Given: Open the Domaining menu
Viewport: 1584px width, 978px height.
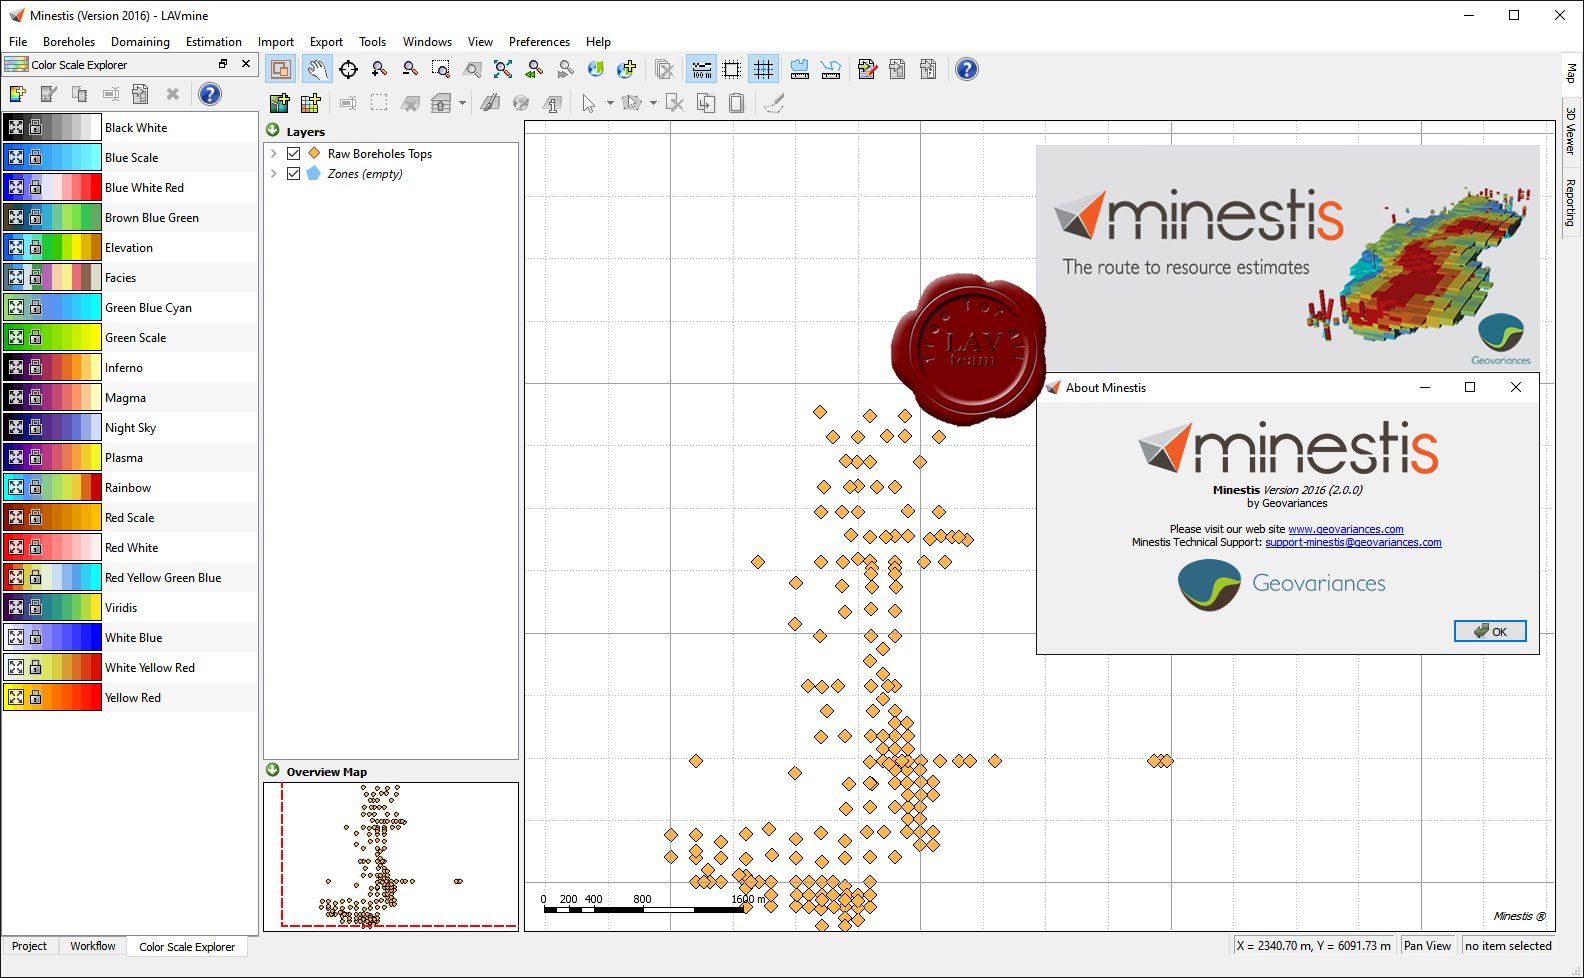Looking at the screenshot, I should click(140, 42).
